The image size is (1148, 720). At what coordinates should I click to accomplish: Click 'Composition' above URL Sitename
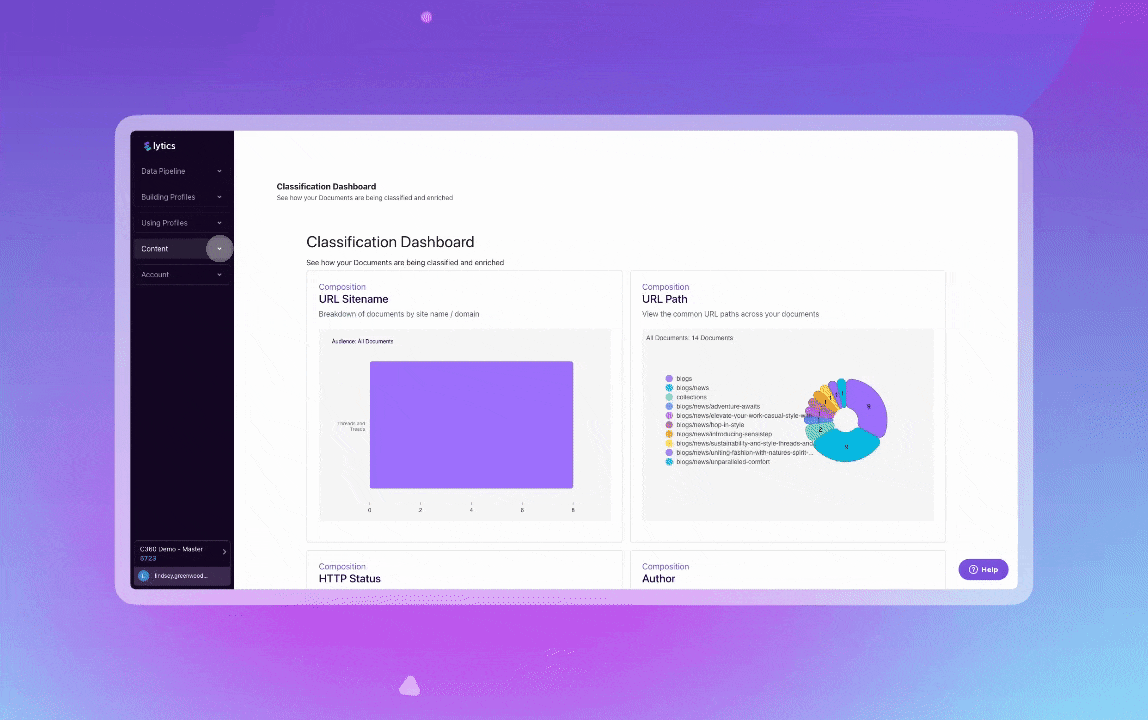(x=342, y=287)
